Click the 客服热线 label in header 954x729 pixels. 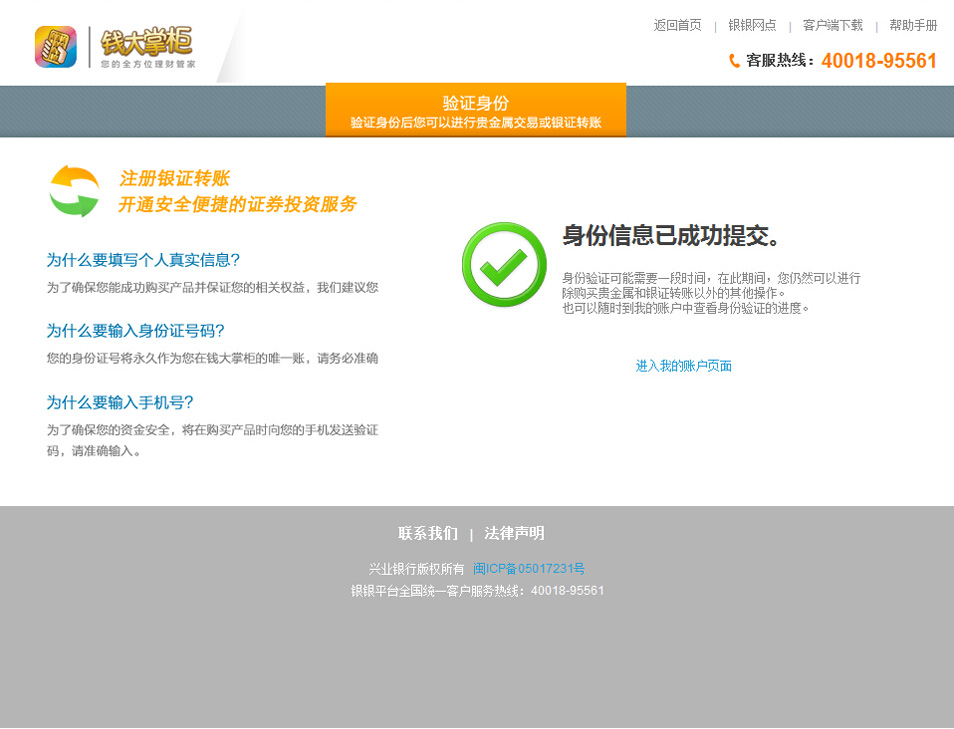pos(779,60)
